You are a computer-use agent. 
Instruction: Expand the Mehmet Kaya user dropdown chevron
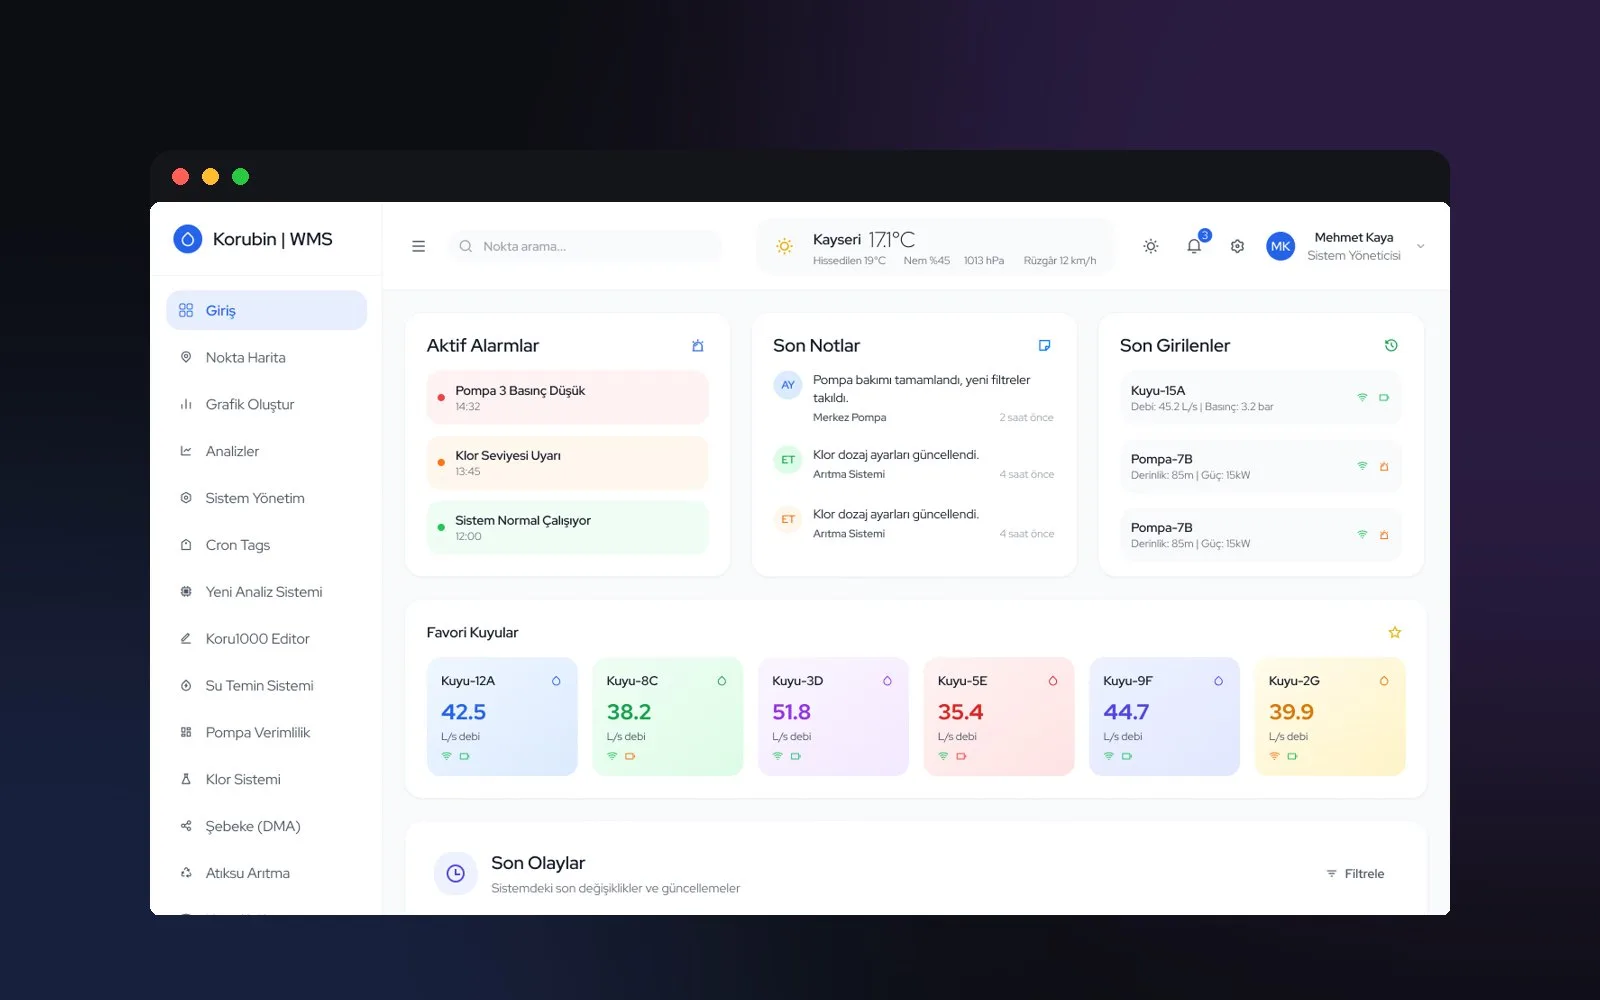tap(1420, 246)
